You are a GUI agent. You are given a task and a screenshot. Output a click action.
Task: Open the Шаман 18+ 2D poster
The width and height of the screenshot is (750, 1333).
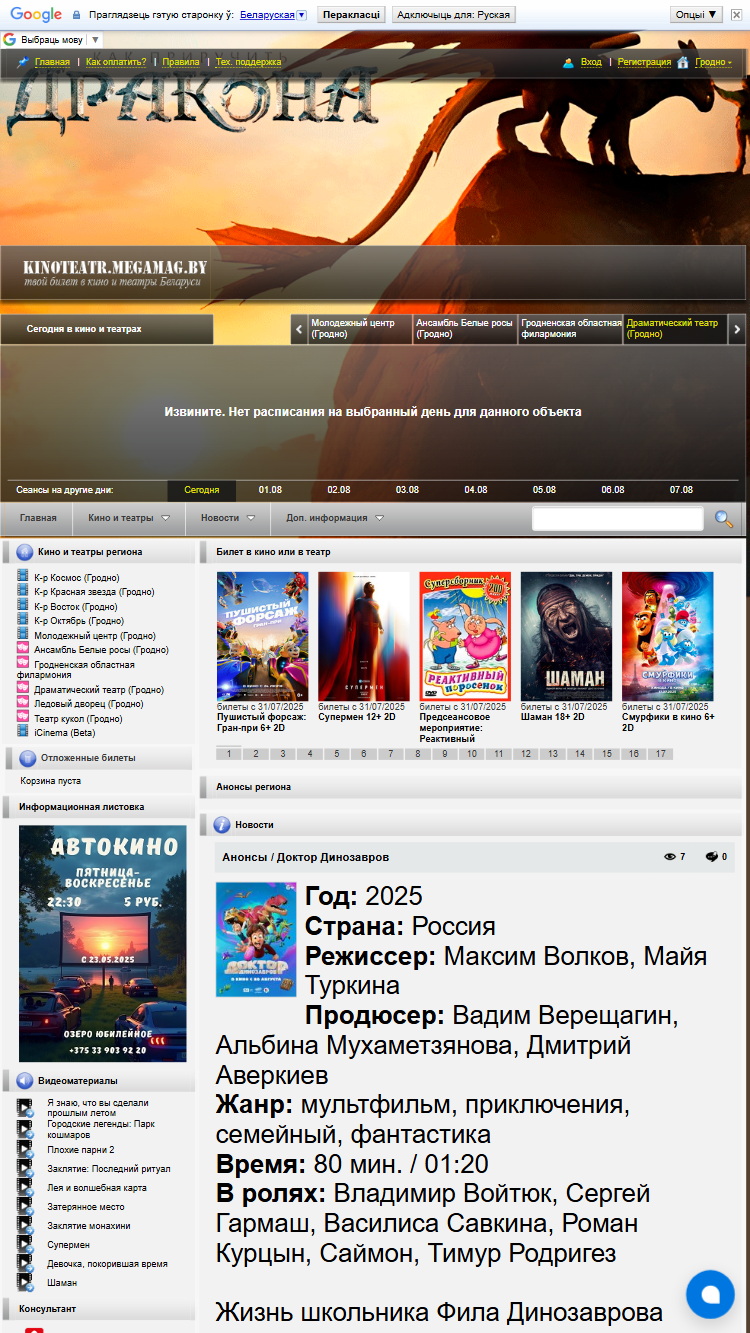(567, 636)
